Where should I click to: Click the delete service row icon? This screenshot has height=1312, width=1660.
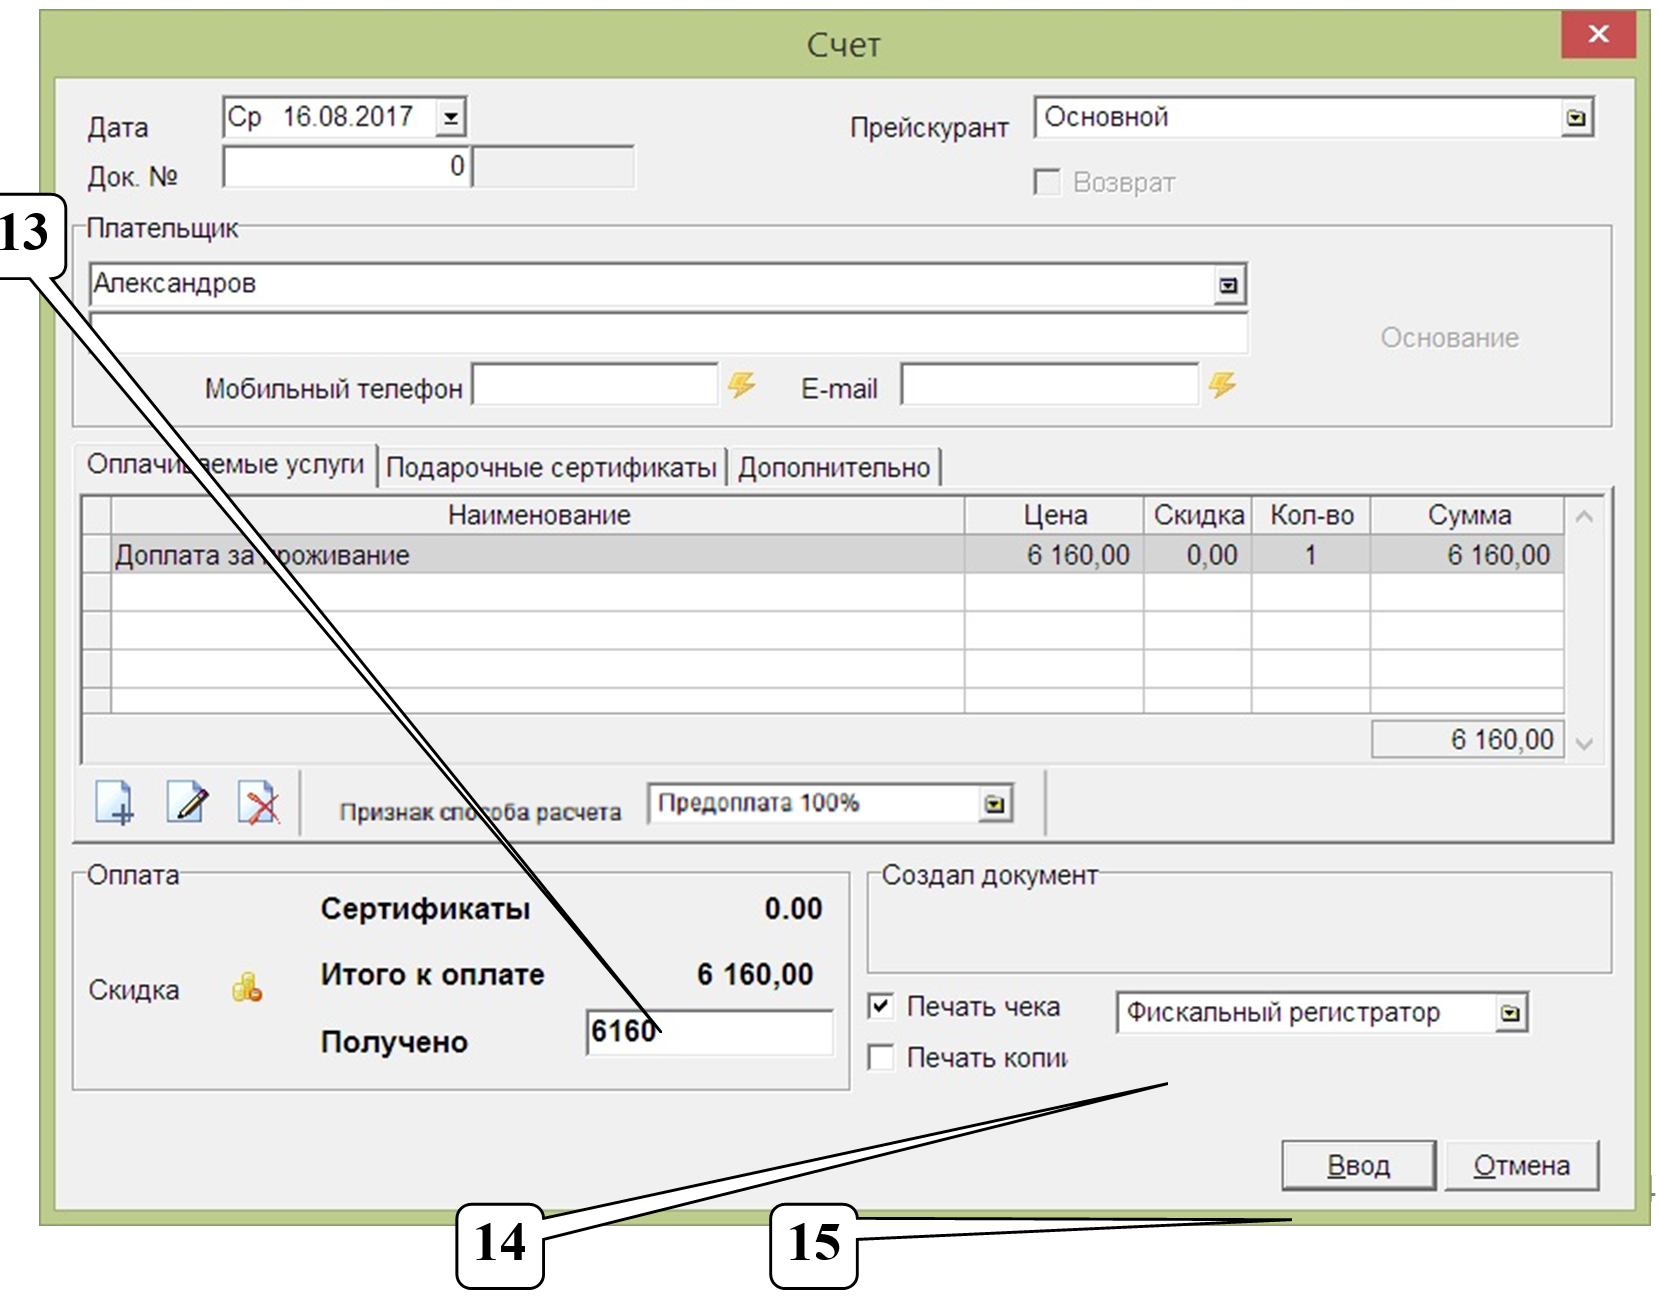pyautogui.click(x=259, y=803)
